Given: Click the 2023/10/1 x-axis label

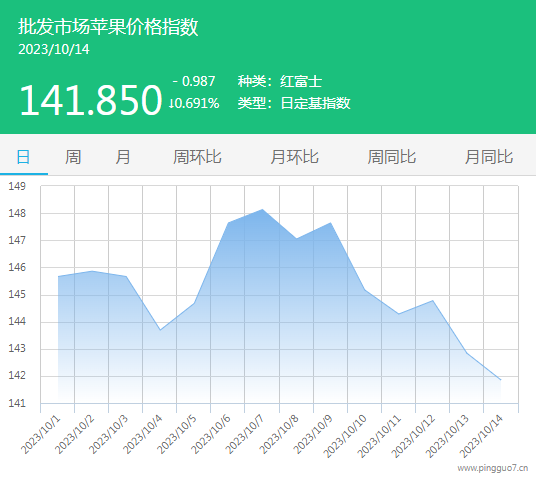Looking at the screenshot, I should pos(41,434).
